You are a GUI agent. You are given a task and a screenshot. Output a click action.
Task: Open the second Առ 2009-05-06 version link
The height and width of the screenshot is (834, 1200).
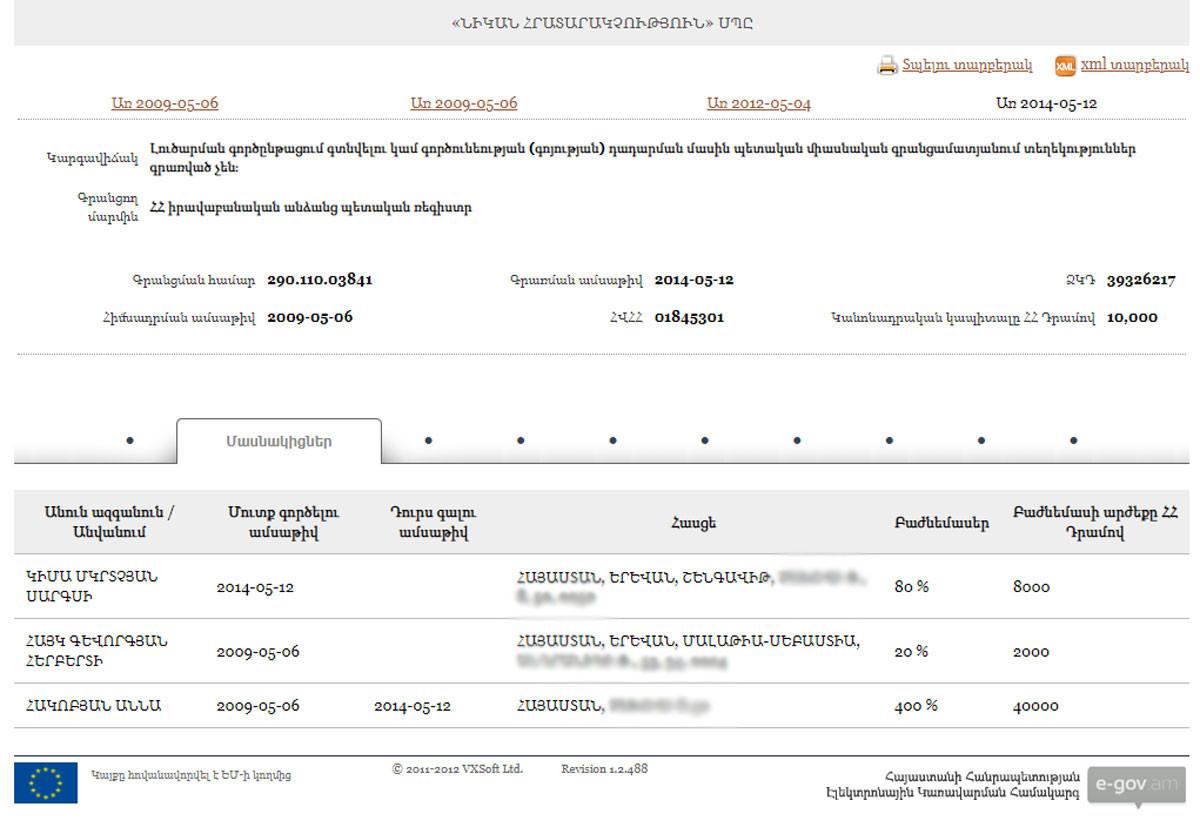464,103
